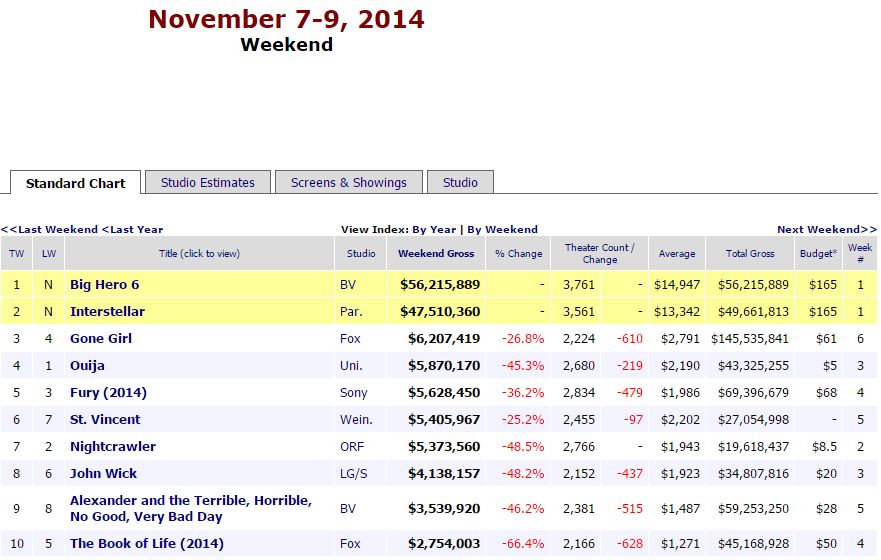Select the Studio tab

pyautogui.click(x=460, y=182)
